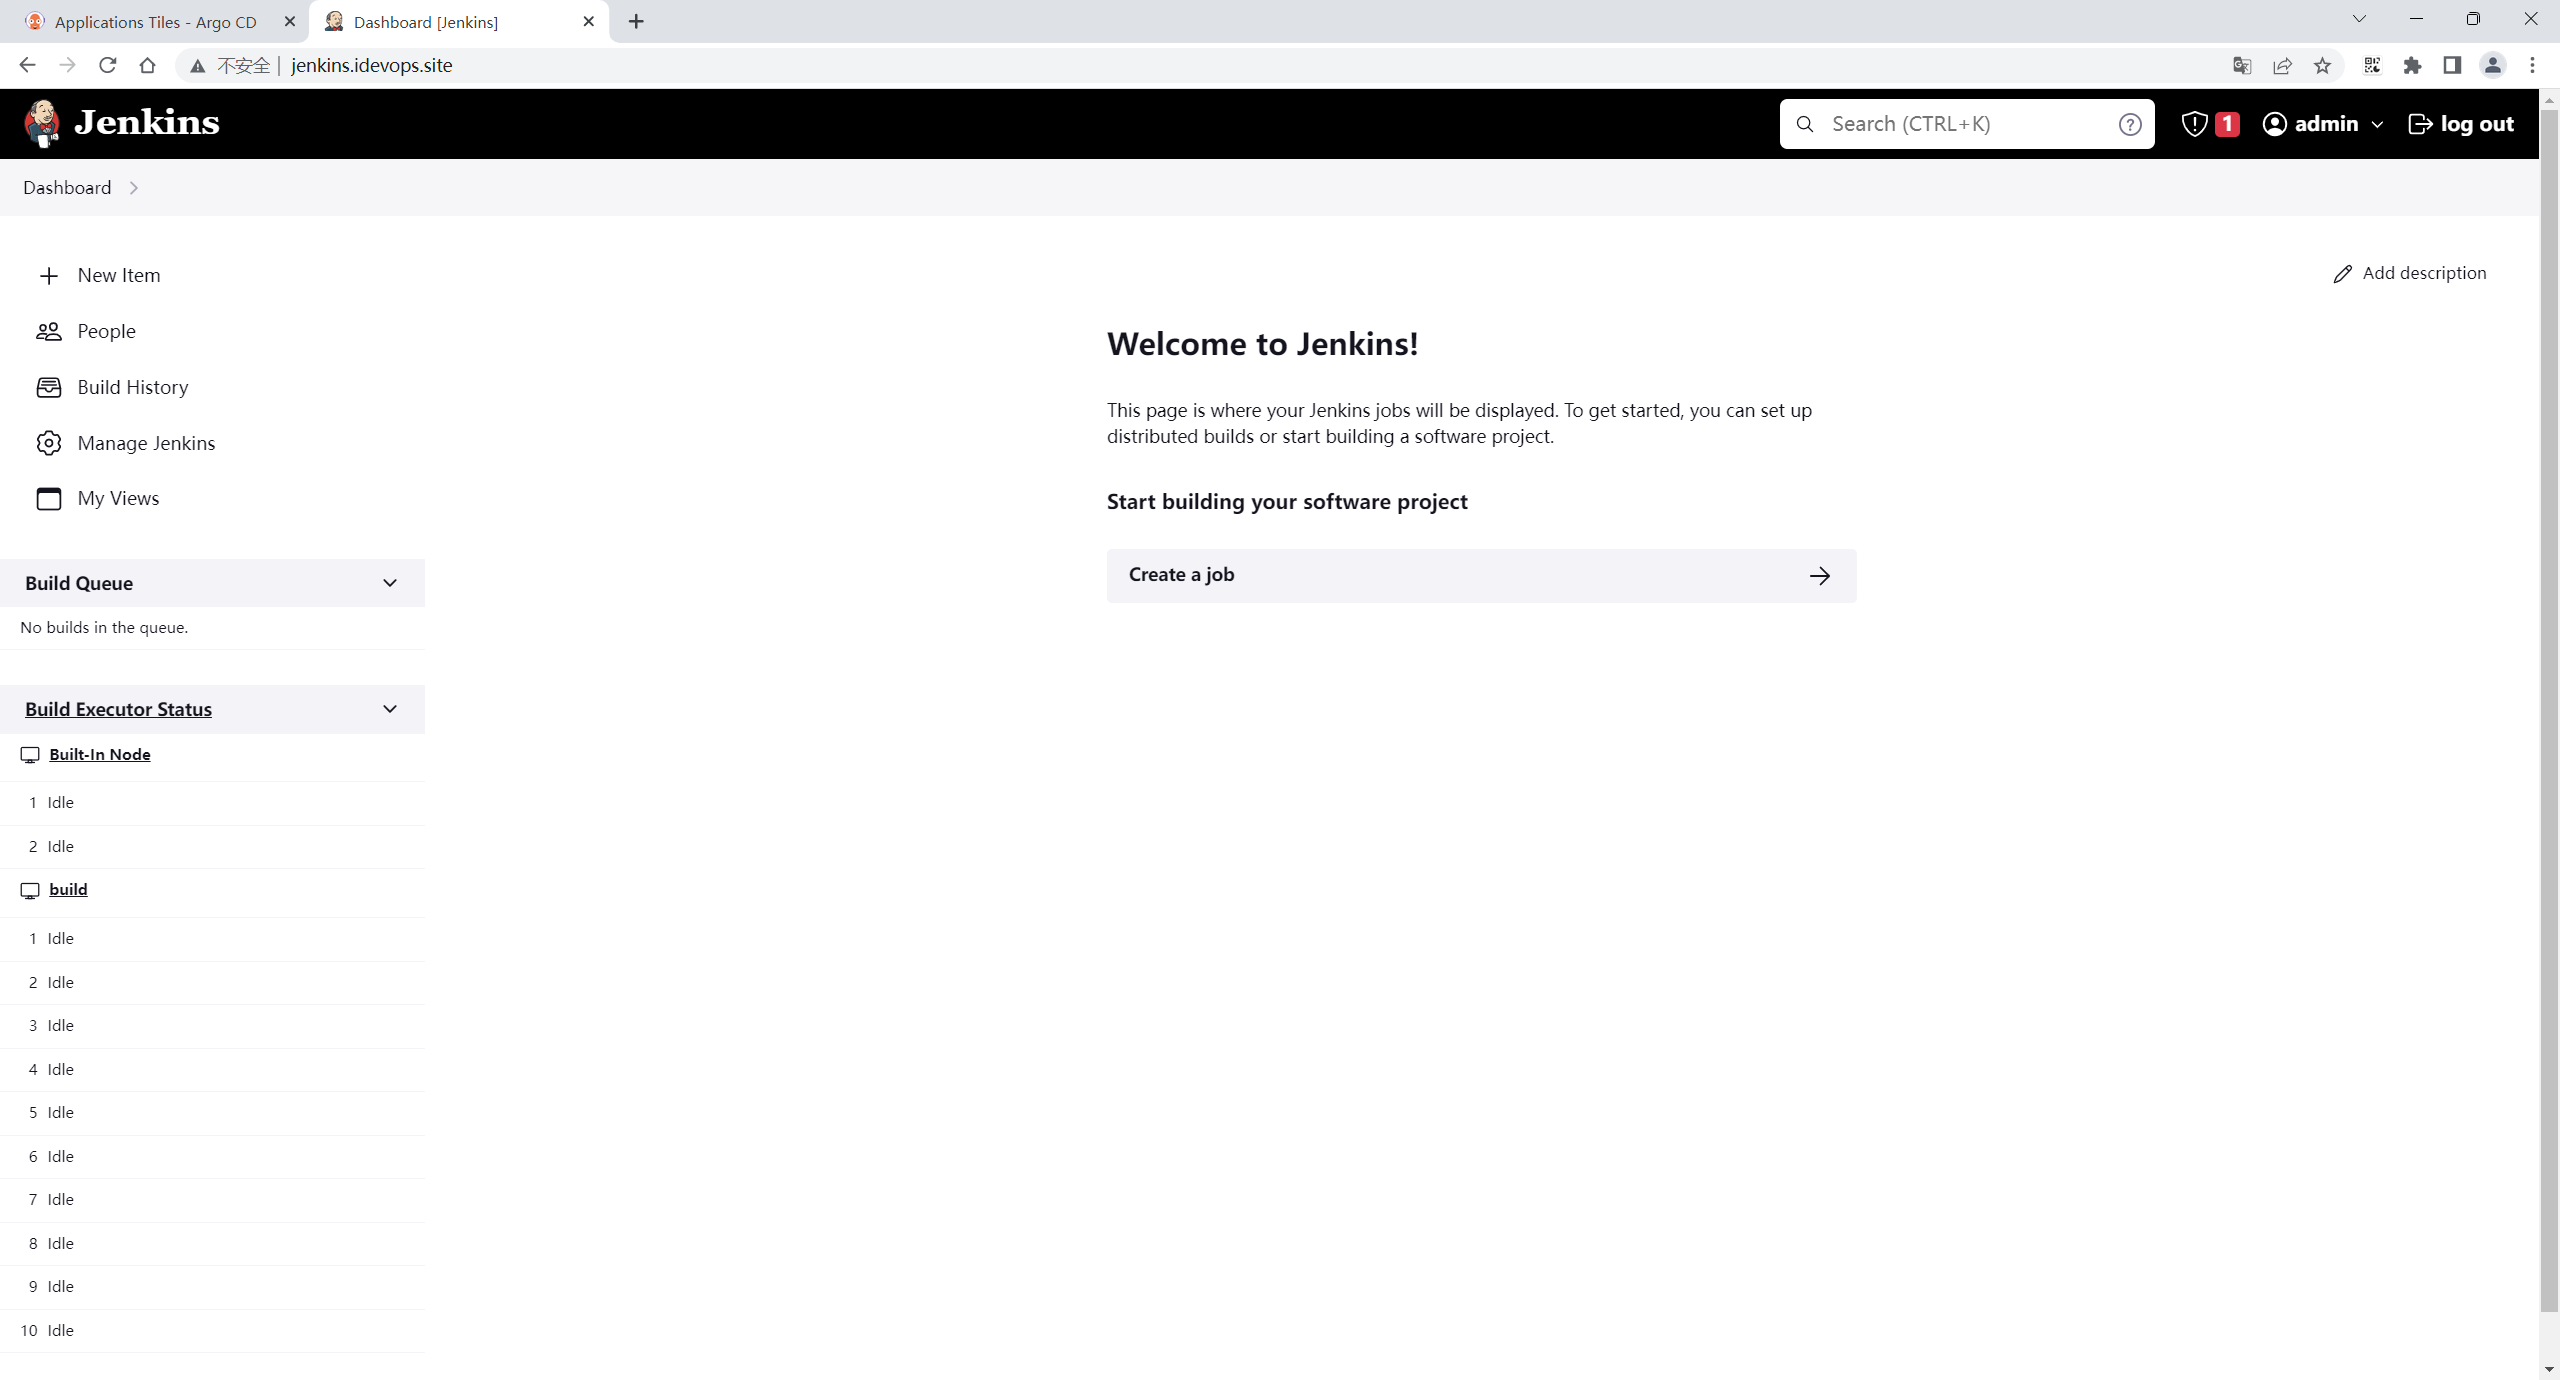The height and width of the screenshot is (1380, 2560).
Task: Click the admin username link
Action: pos(2326,124)
